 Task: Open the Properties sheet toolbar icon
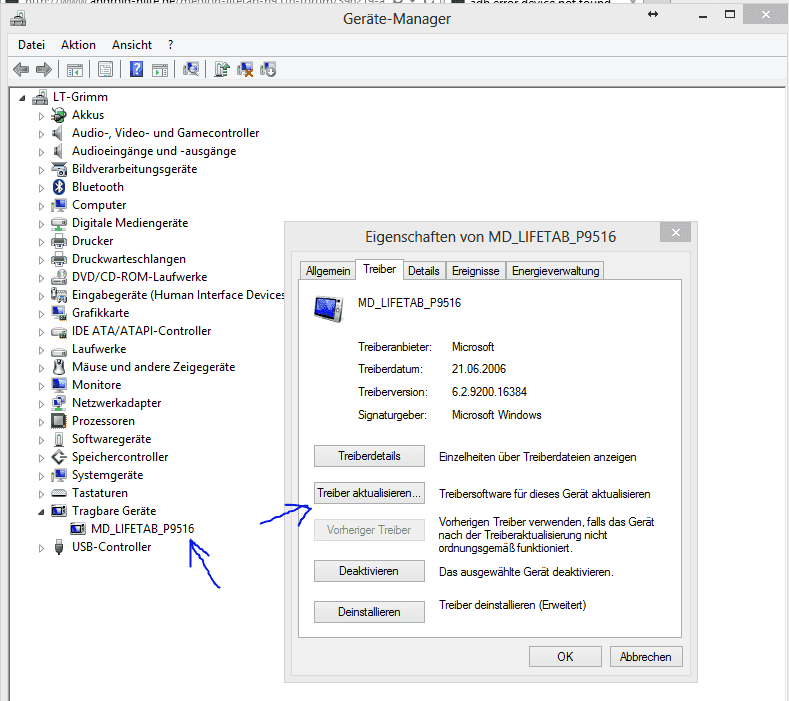click(105, 69)
